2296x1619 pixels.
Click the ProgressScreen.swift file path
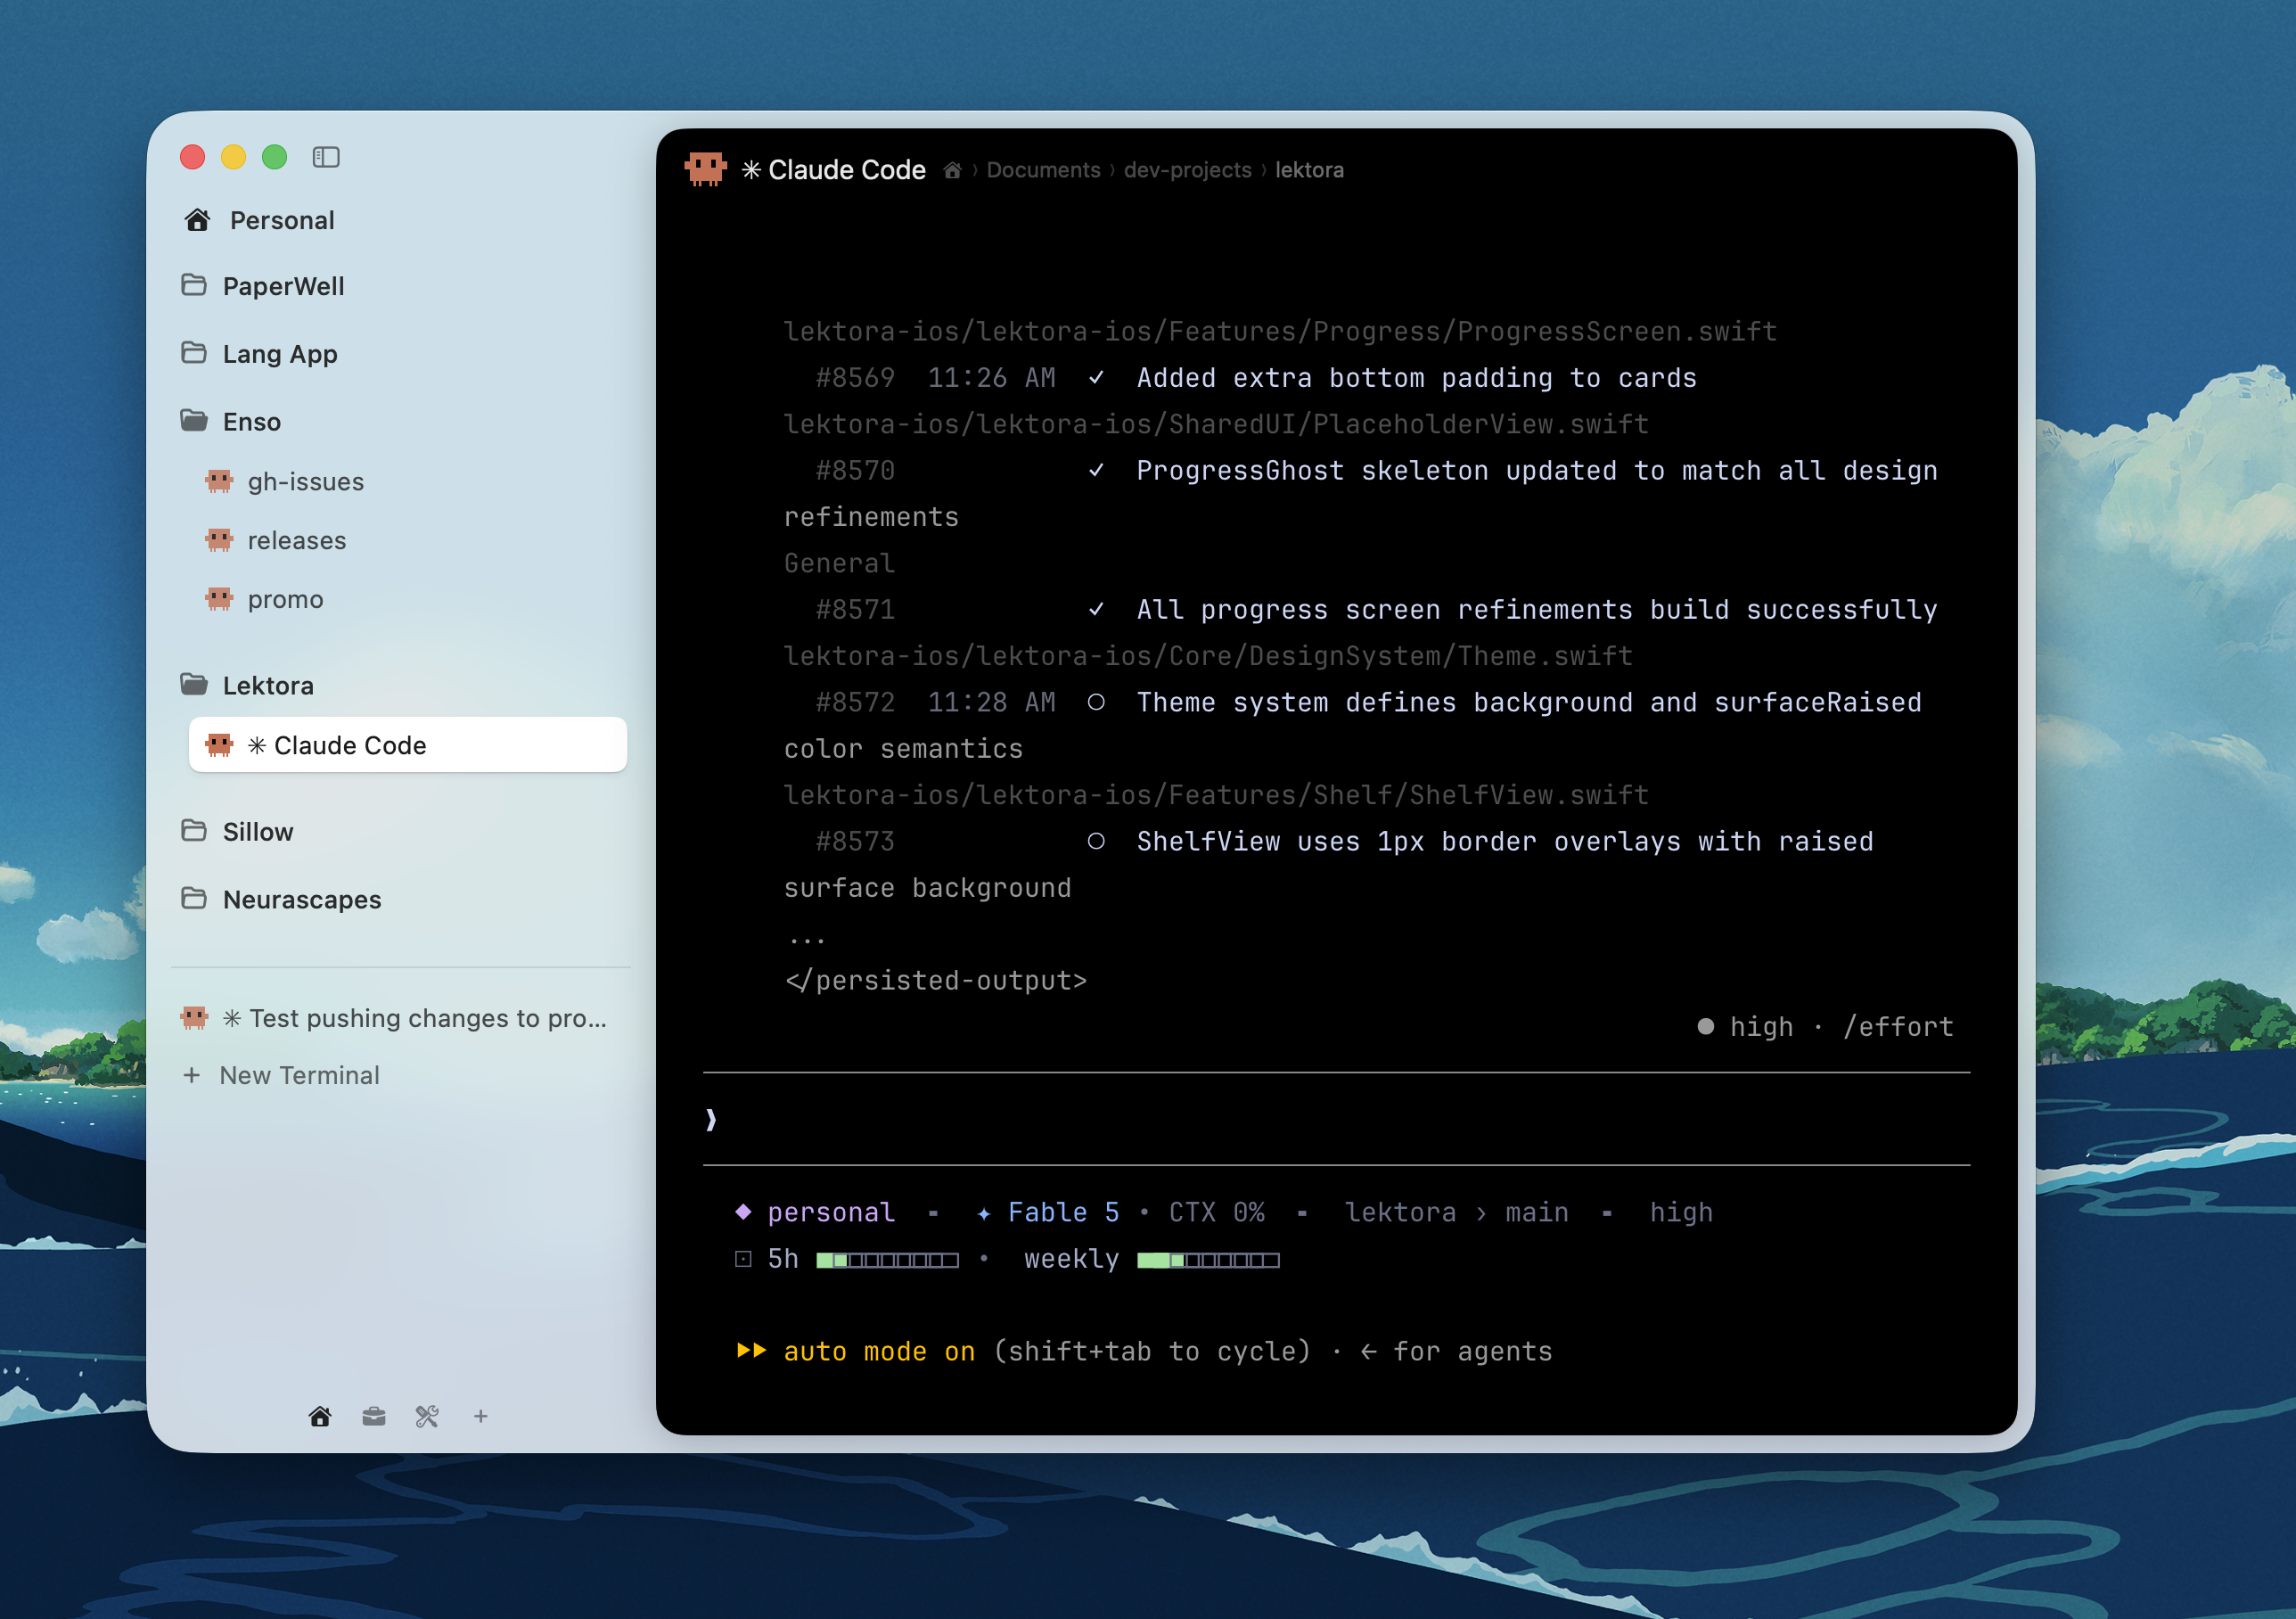[x=1280, y=332]
